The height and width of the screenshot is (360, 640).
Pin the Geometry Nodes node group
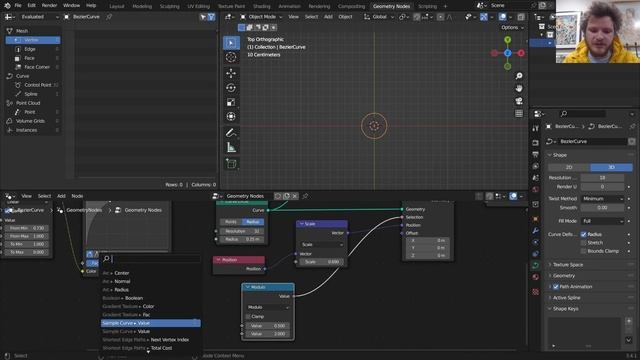tap(305, 196)
